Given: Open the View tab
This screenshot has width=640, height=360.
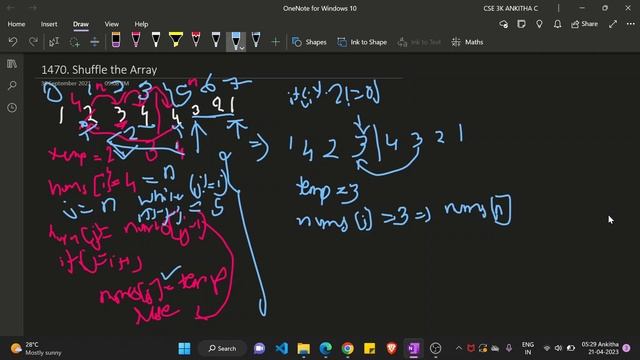Looking at the screenshot, I should (x=111, y=24).
